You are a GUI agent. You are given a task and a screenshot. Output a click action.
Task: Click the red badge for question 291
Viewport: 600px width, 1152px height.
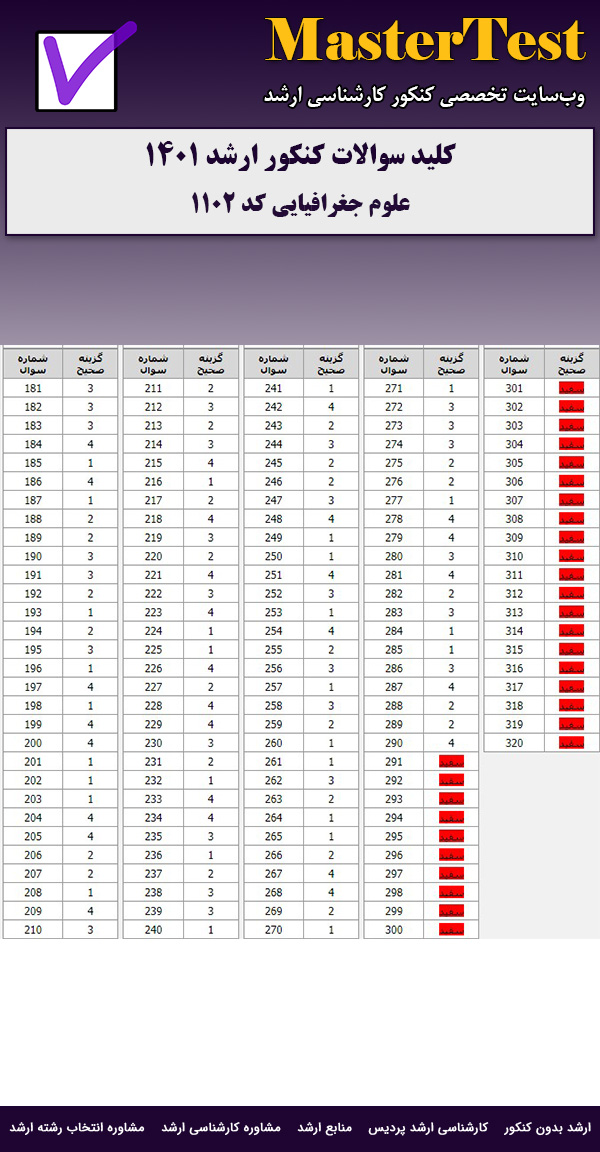click(451, 761)
